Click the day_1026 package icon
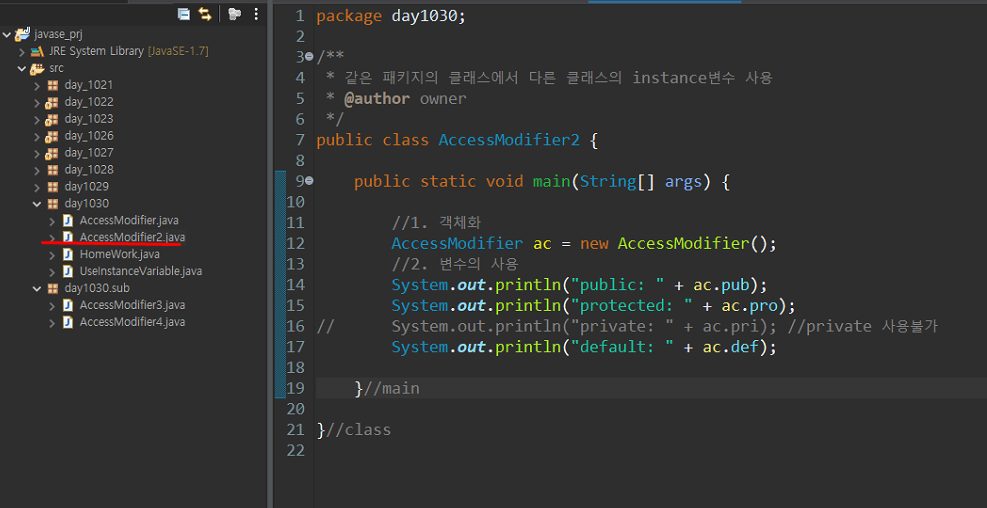 52,136
